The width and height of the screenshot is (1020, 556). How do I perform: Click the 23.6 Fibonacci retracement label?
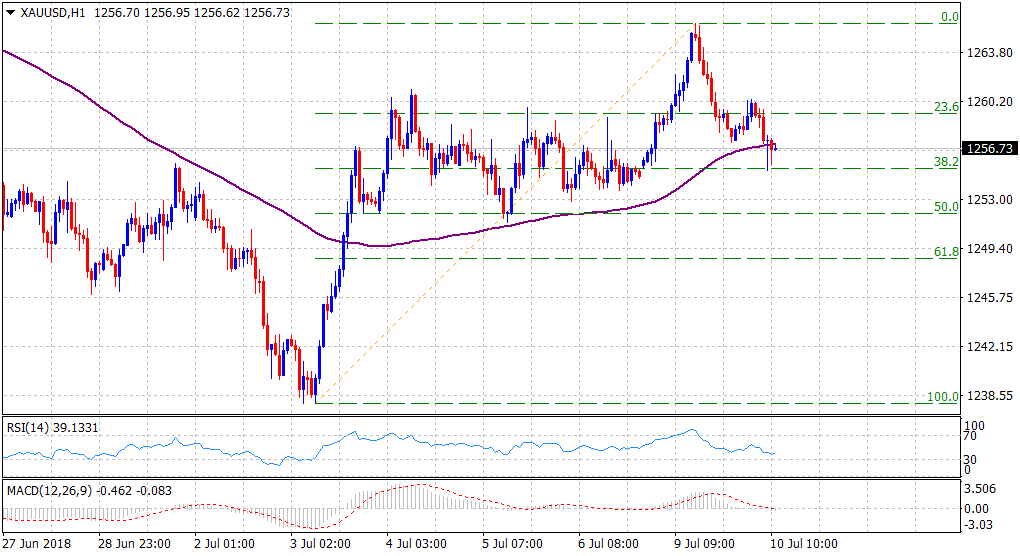(x=946, y=106)
